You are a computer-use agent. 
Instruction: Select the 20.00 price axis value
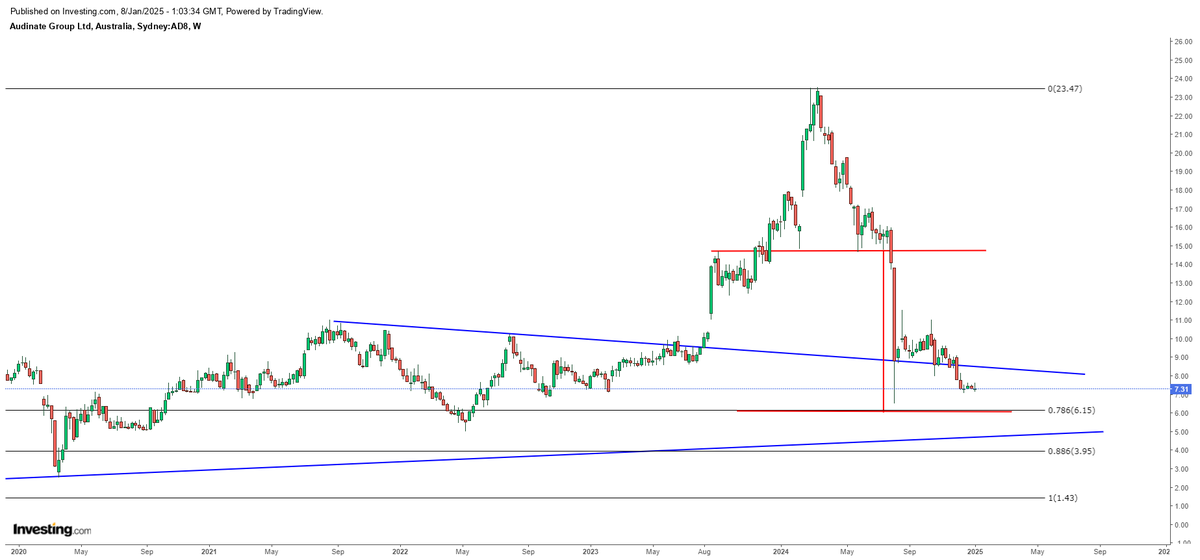point(1182,153)
